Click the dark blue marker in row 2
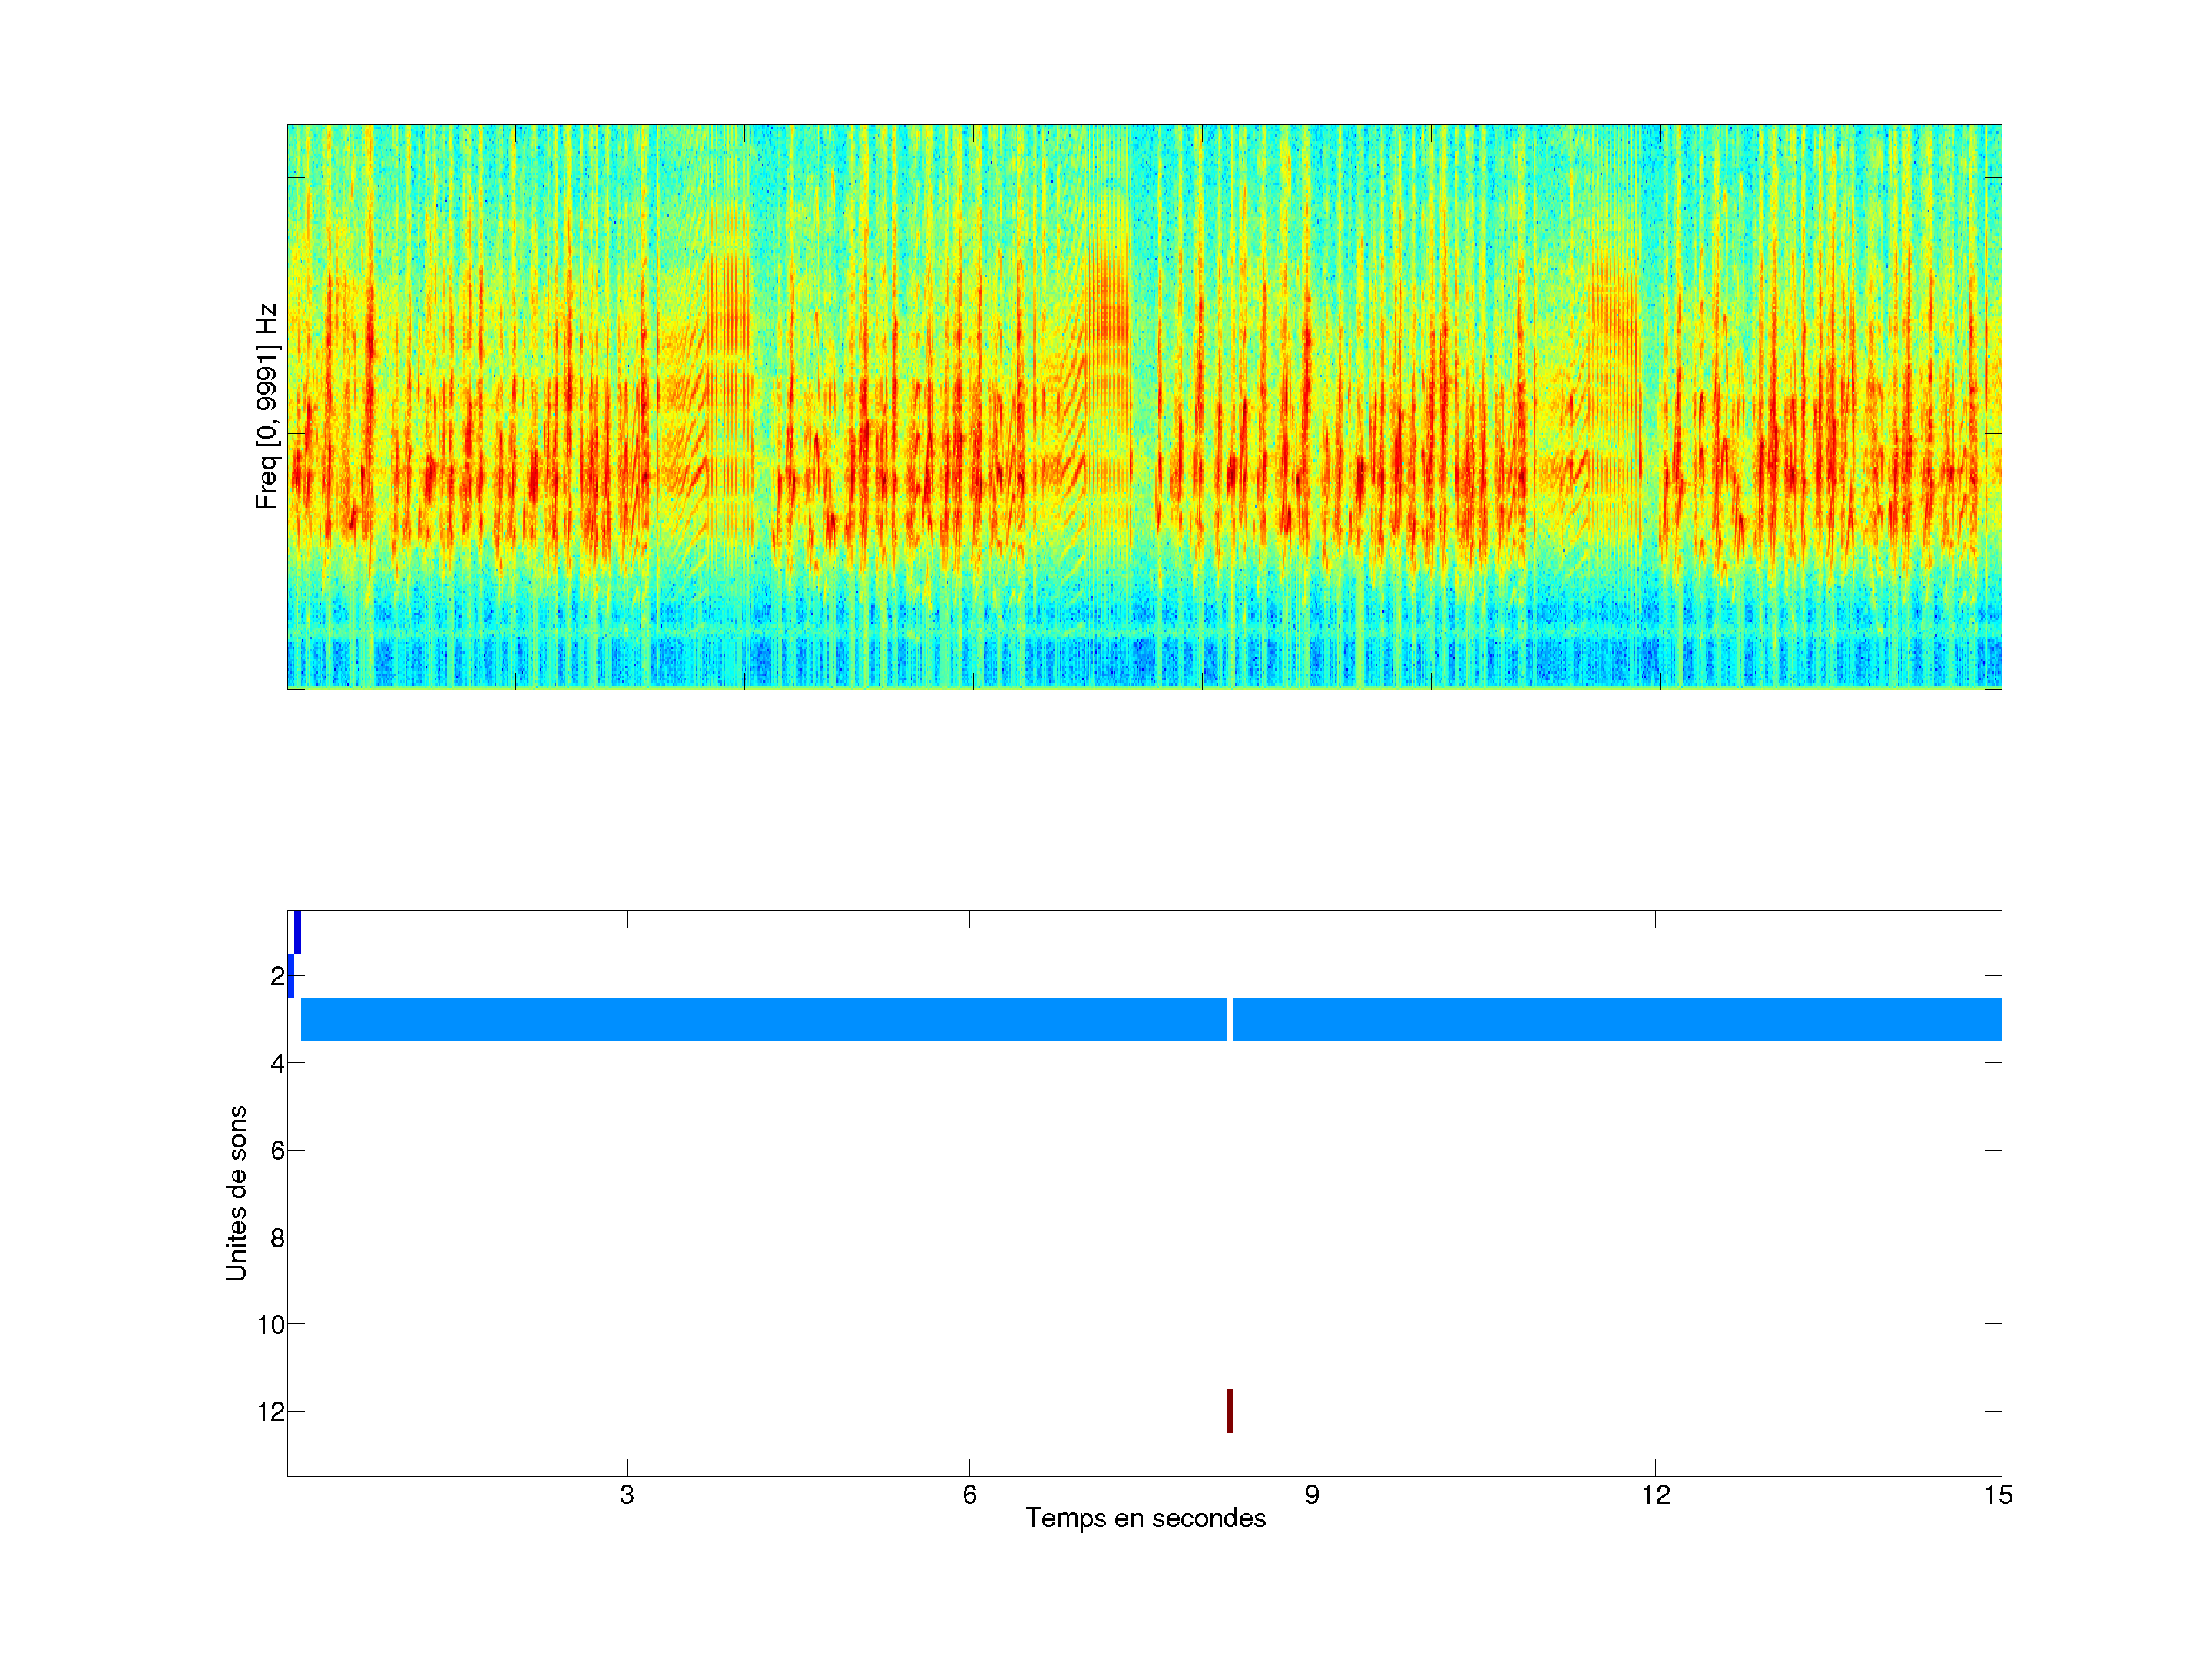 point(291,976)
